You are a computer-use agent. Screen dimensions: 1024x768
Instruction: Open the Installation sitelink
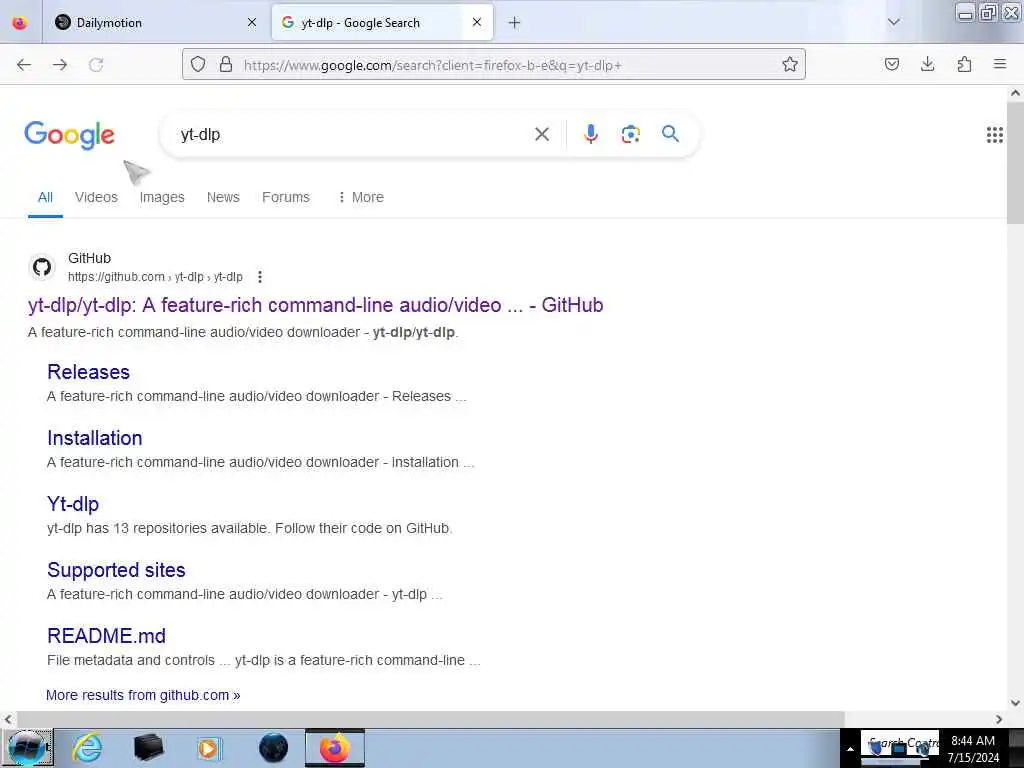(x=95, y=438)
